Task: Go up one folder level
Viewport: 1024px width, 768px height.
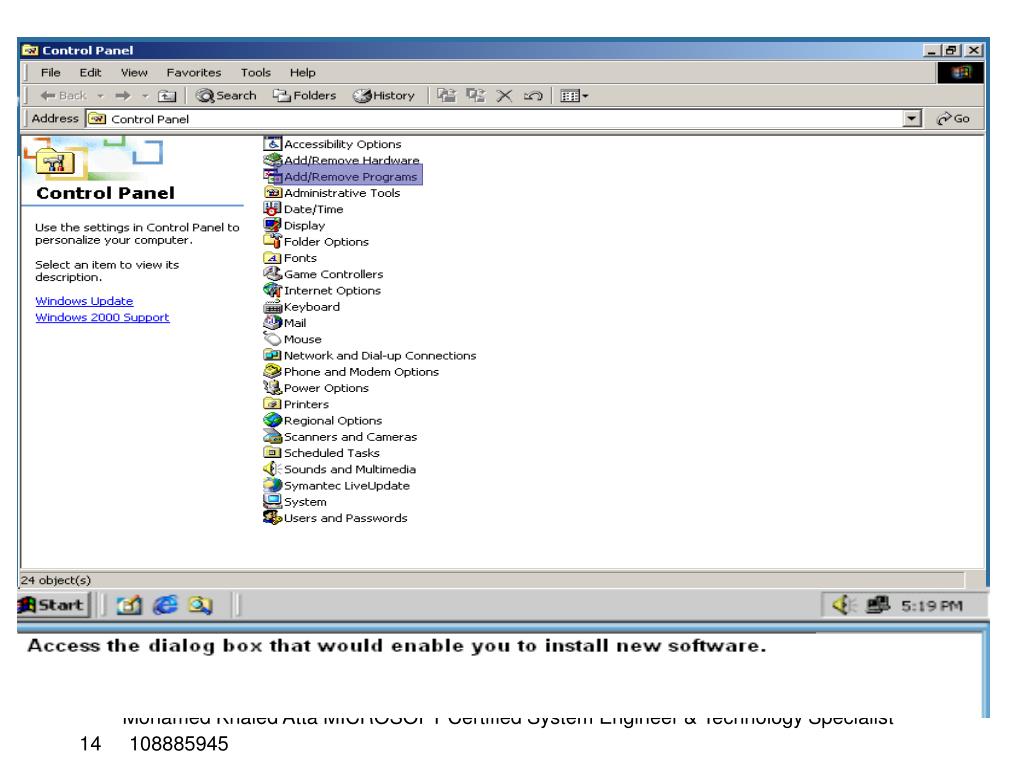Action: [167, 95]
